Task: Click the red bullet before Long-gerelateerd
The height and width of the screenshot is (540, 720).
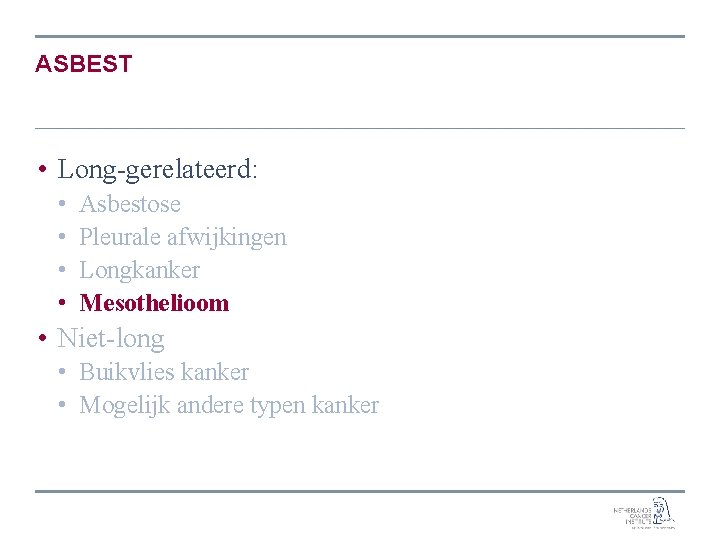Action: click(42, 169)
